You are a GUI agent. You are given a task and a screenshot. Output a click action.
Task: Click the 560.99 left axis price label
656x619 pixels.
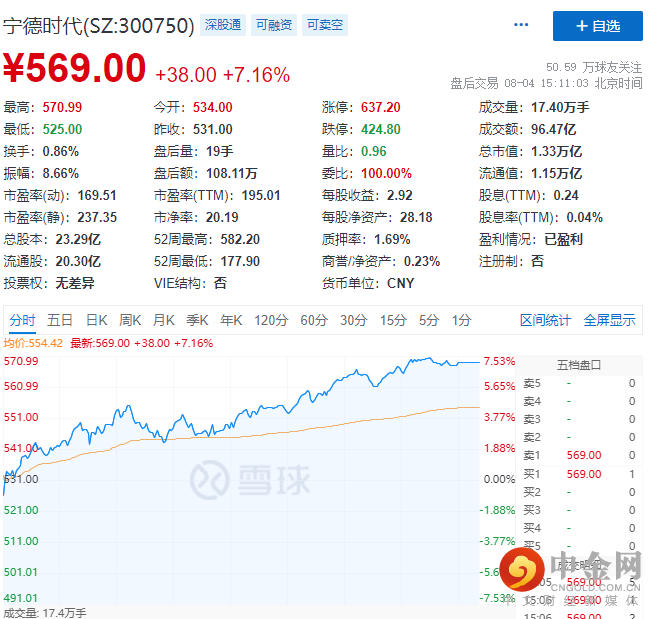click(x=21, y=386)
